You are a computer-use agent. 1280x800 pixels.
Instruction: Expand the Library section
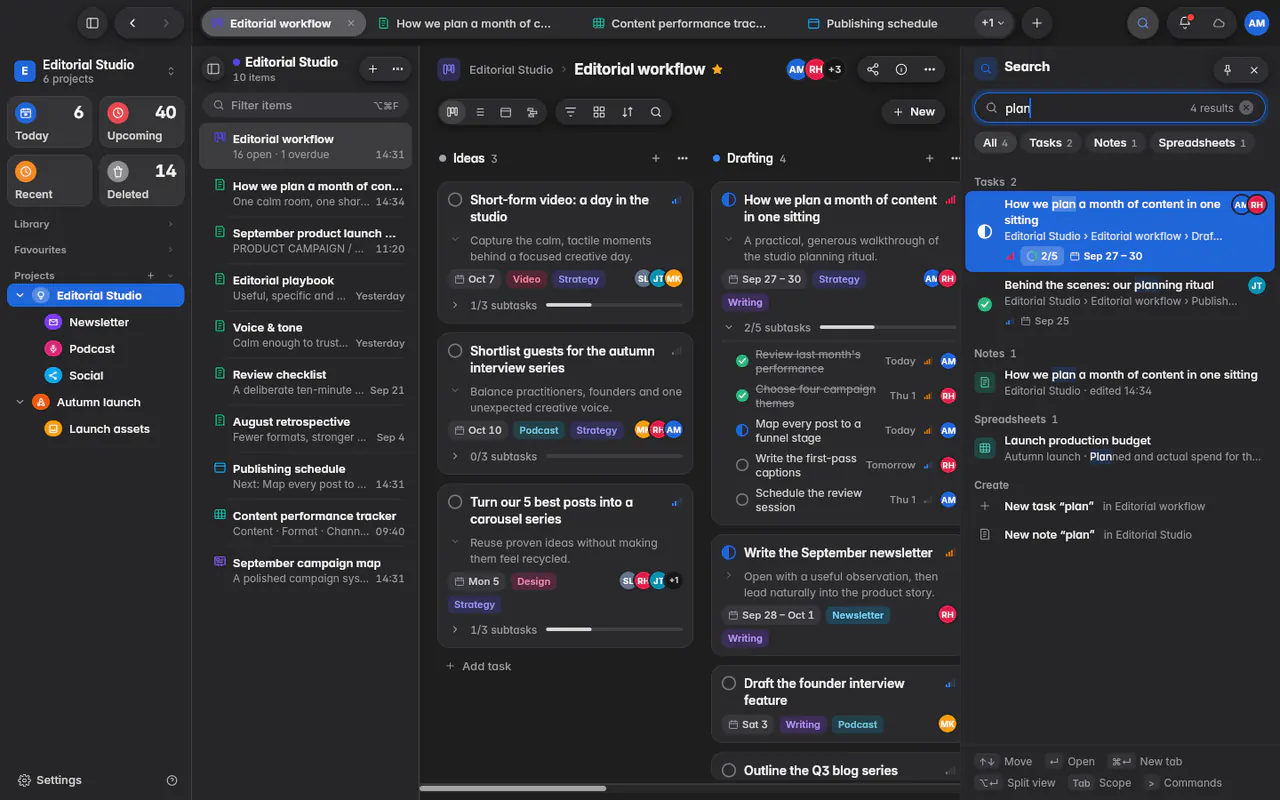(x=170, y=224)
